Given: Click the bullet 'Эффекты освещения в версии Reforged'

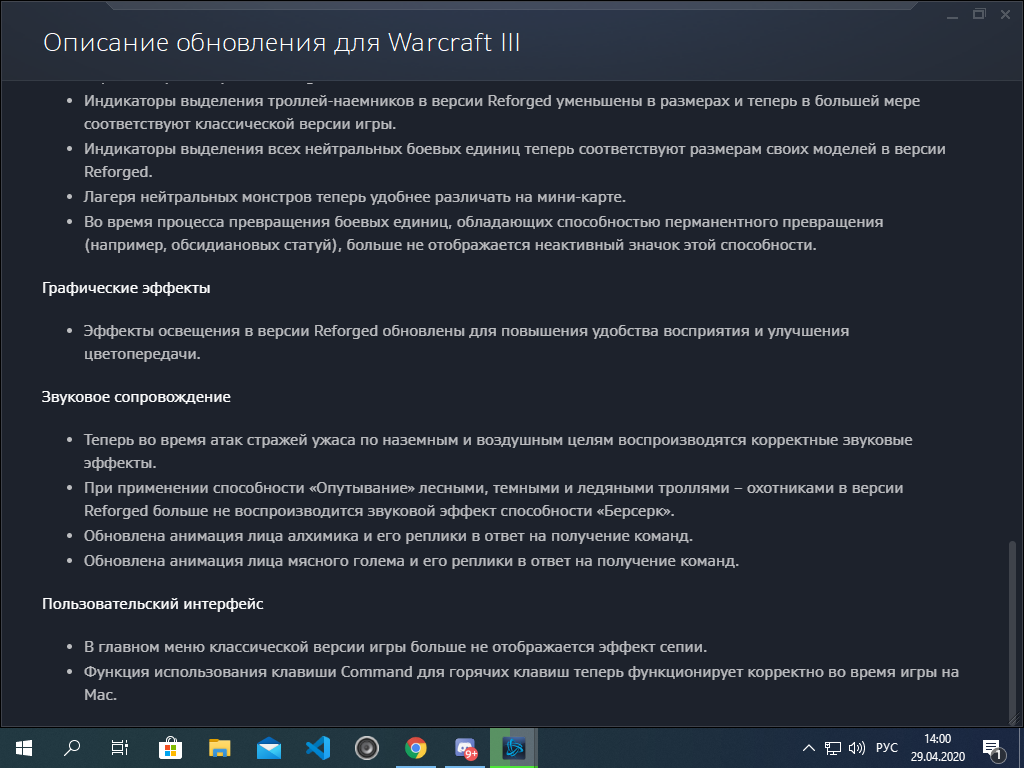Looking at the screenshot, I should [466, 342].
